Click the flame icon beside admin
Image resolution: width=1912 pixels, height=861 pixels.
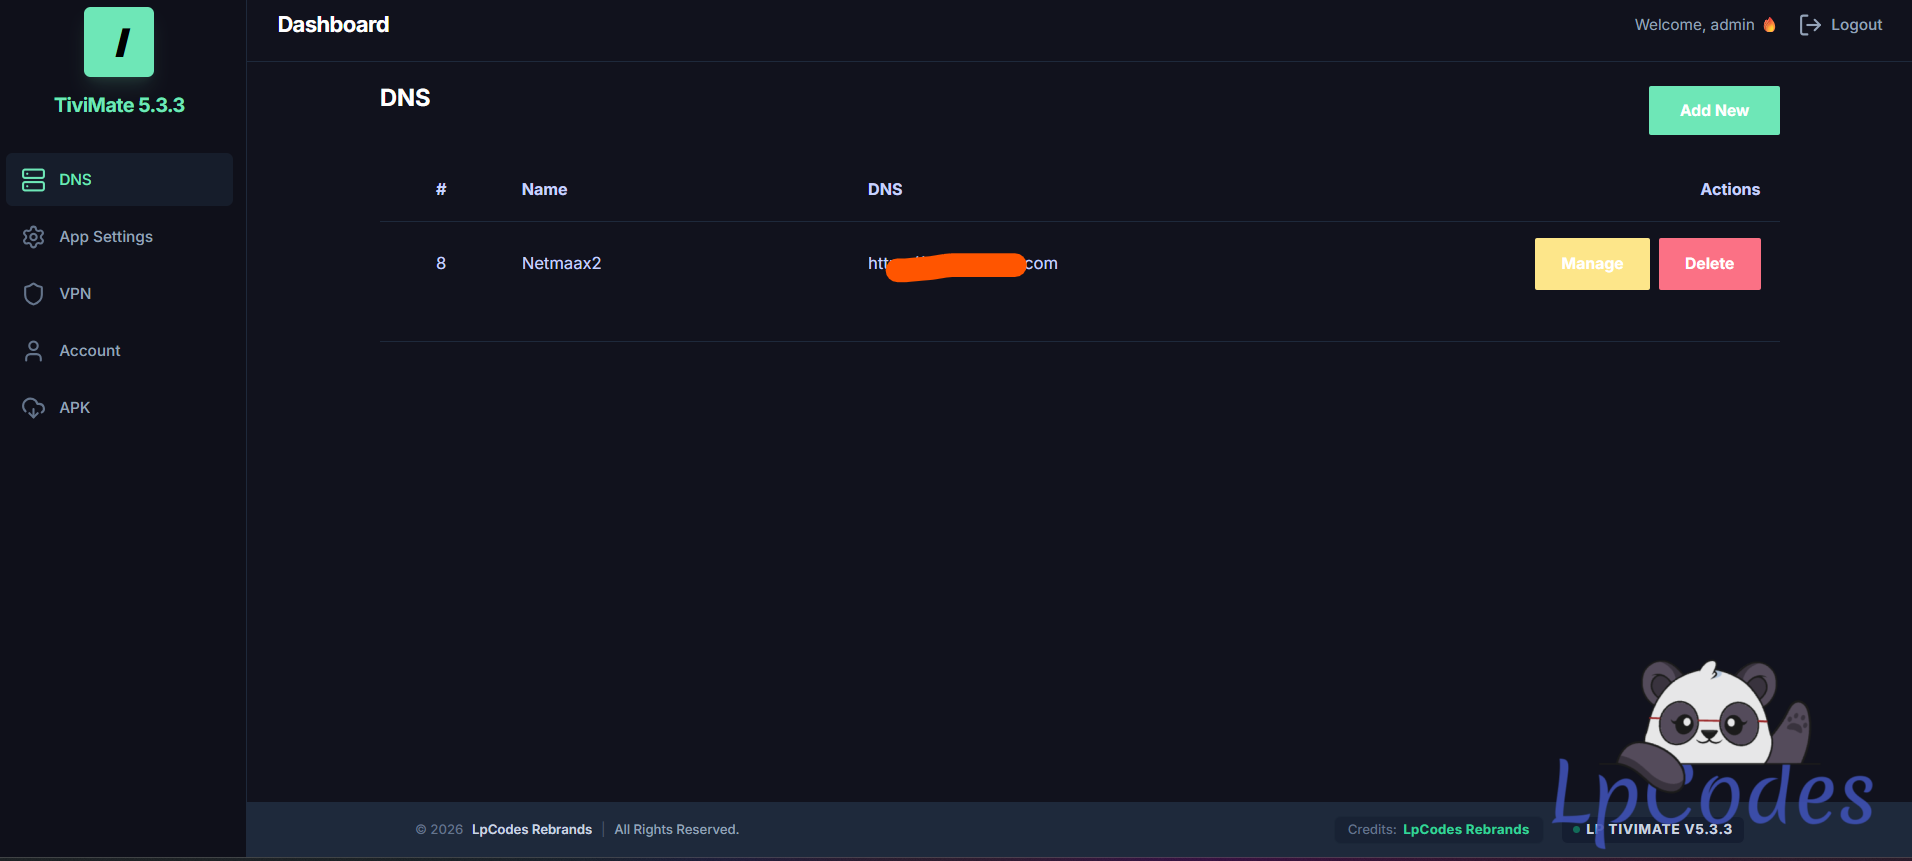coord(1769,25)
